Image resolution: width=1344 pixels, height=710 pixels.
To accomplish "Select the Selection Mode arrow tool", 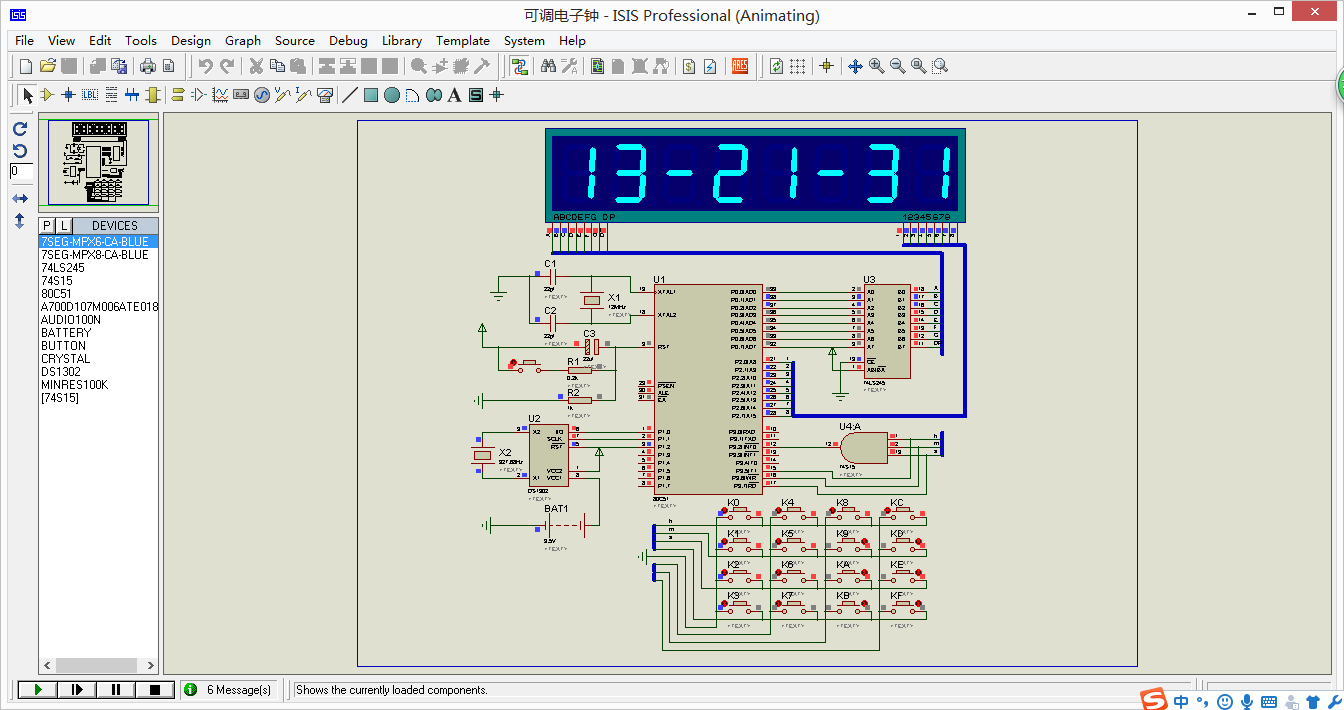I will tap(27, 95).
